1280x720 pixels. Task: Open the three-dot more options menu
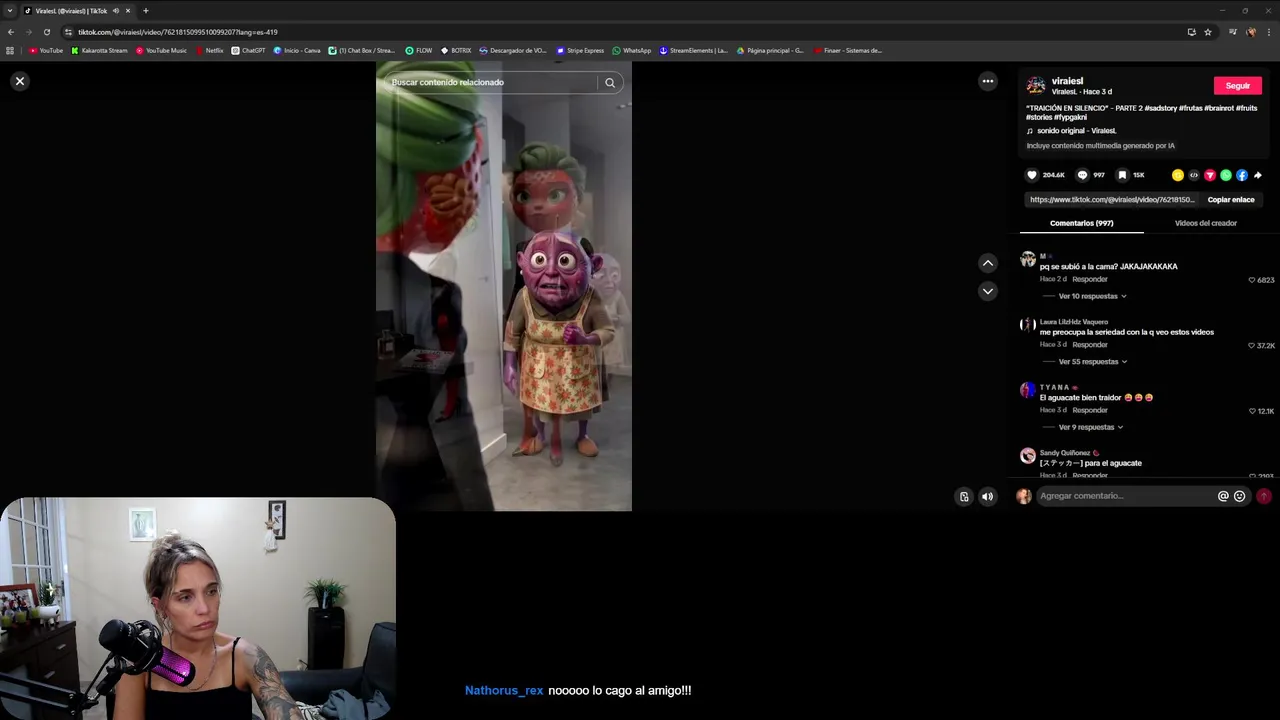(988, 81)
